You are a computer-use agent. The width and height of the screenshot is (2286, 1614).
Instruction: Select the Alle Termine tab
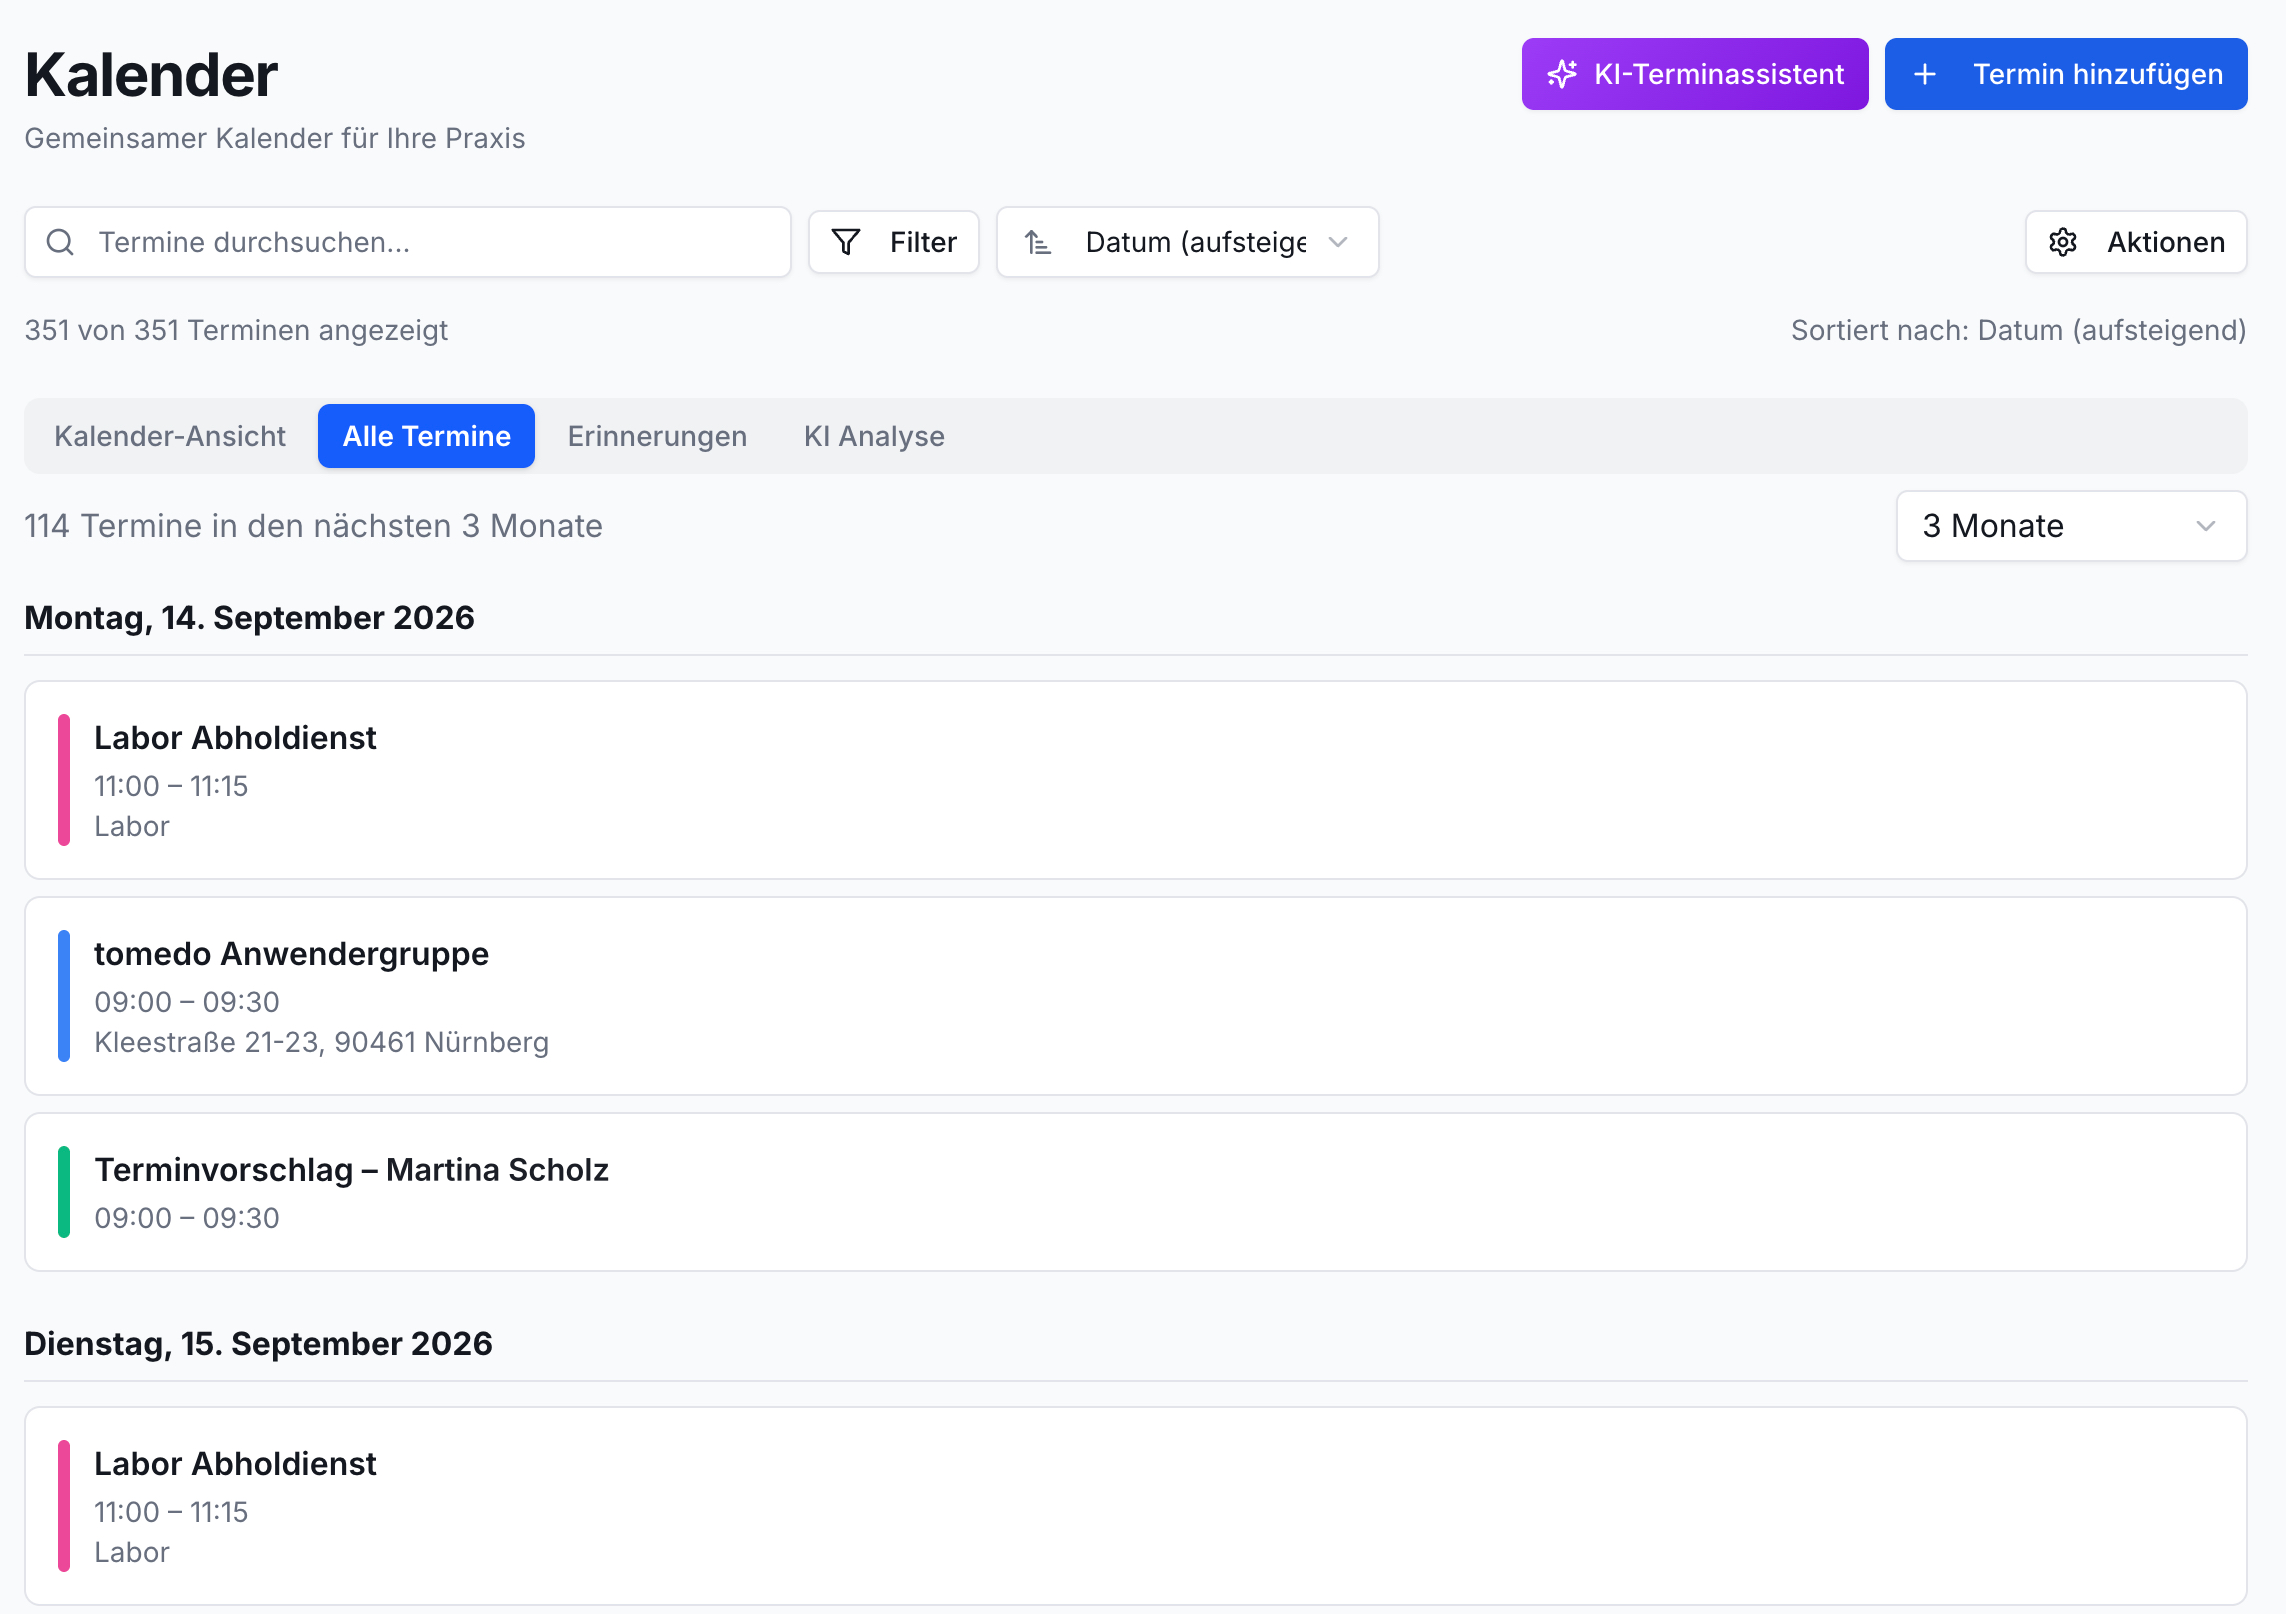coord(426,436)
